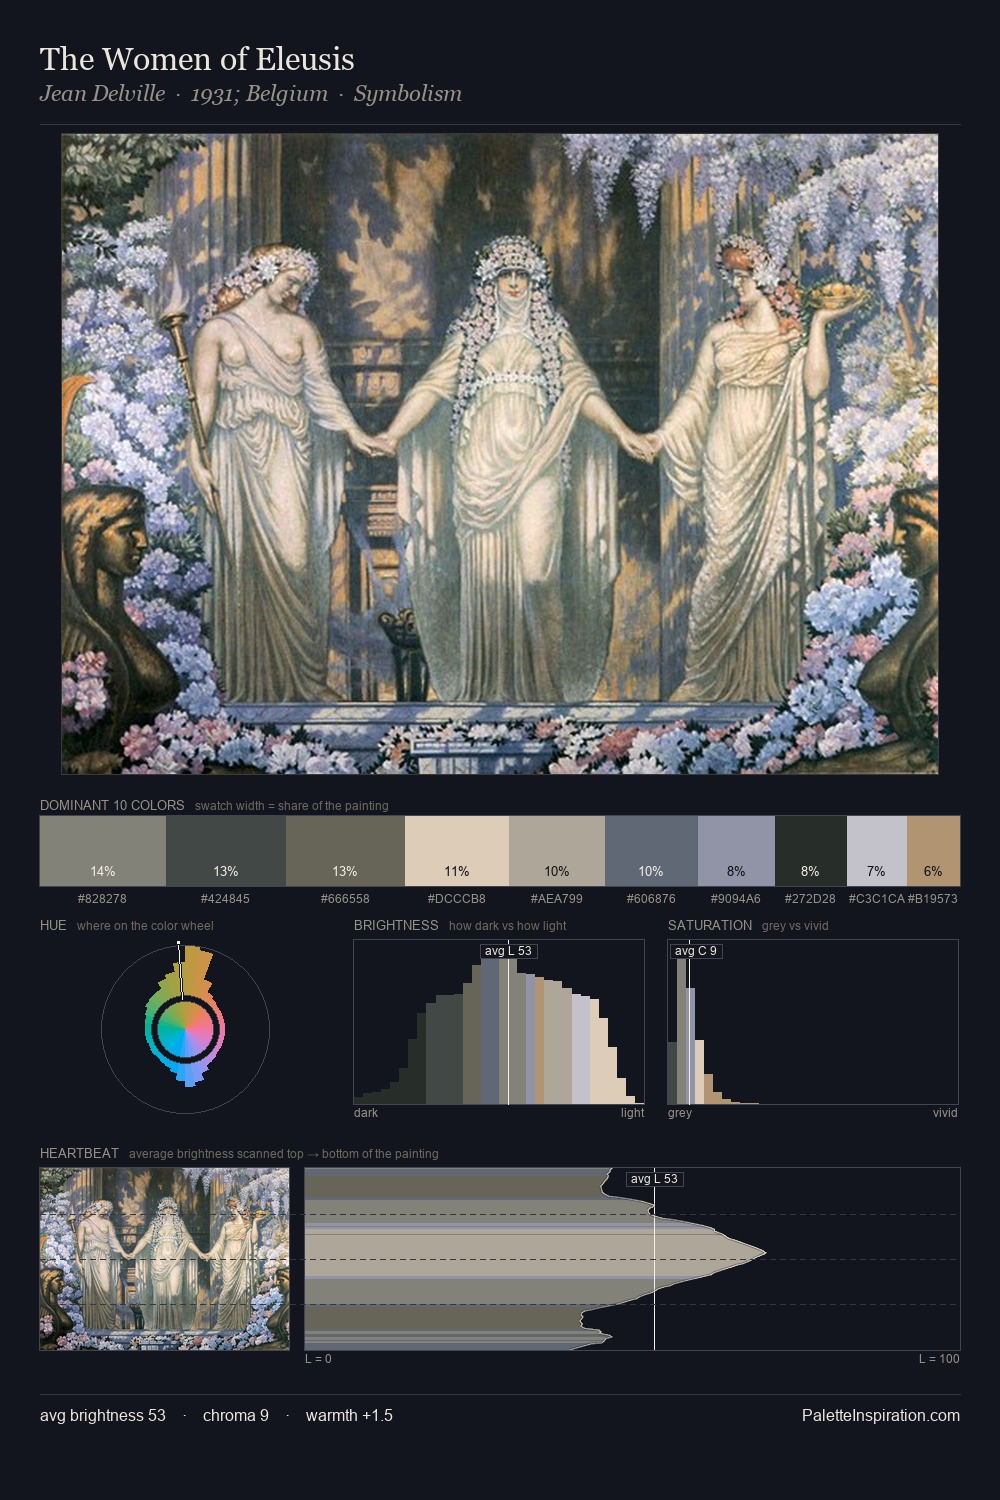Select the #424845 dark slate swatch
Viewport: 1000px width, 1500px height.
pos(225,851)
